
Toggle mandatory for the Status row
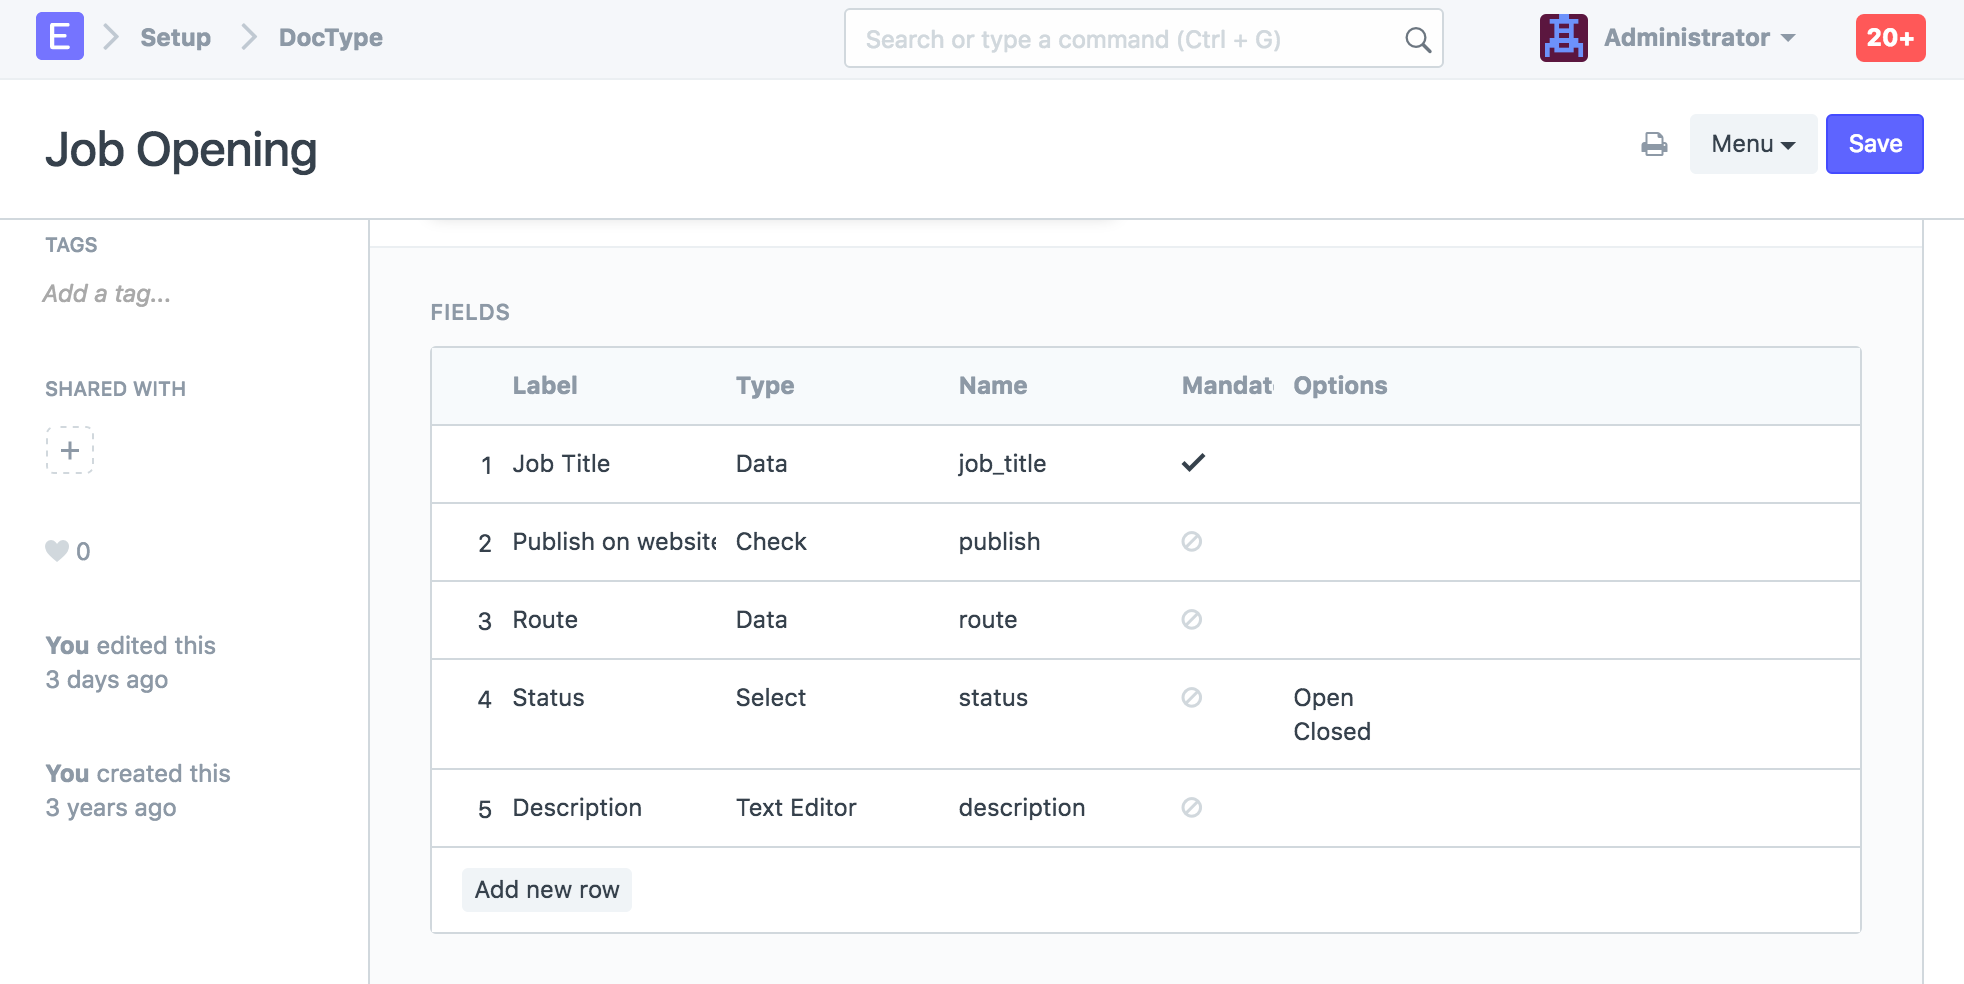click(1191, 697)
